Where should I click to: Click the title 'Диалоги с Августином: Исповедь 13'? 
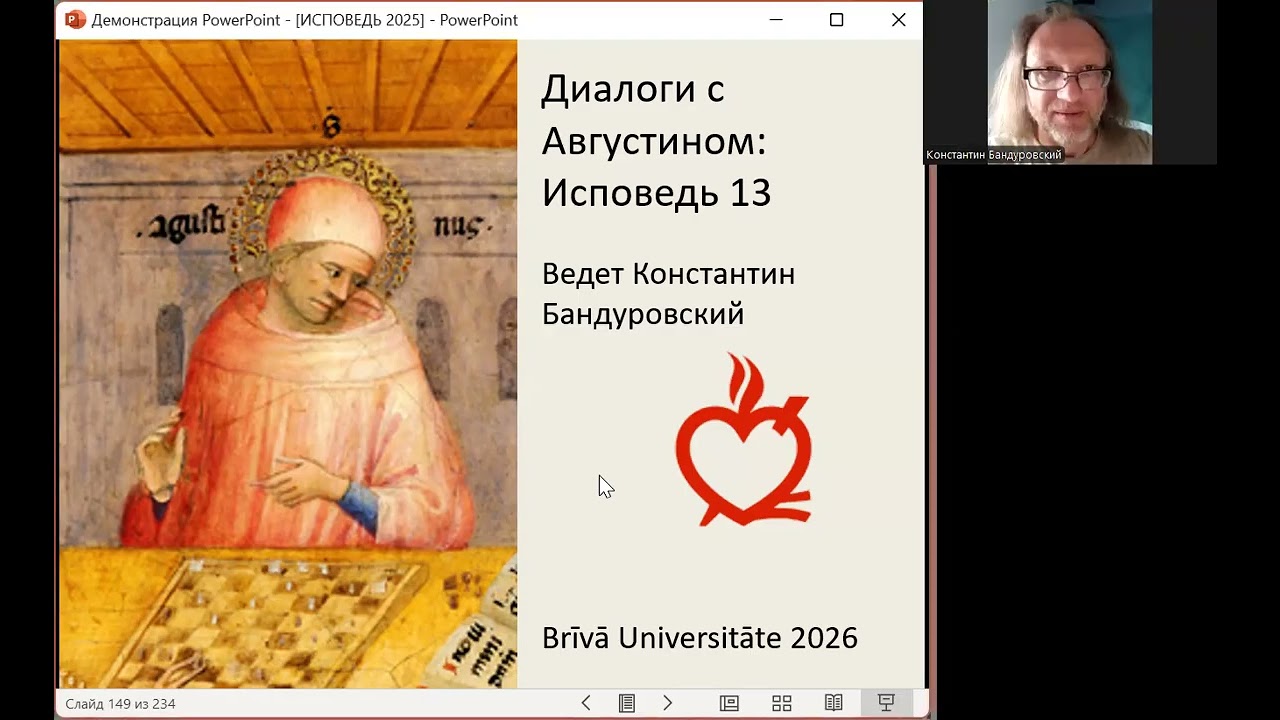pos(656,141)
